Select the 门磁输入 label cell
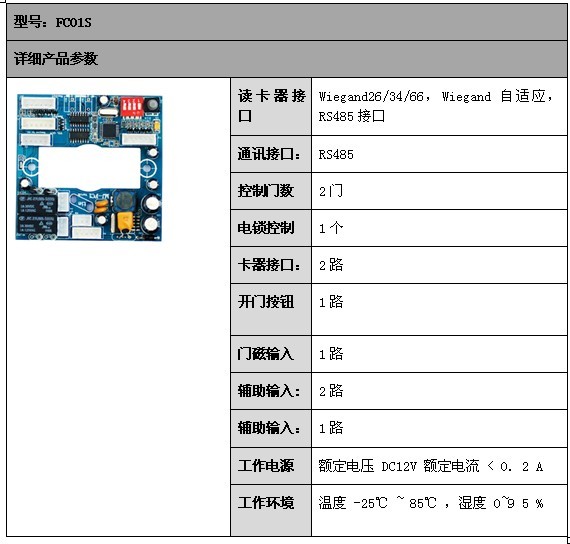 point(271,354)
